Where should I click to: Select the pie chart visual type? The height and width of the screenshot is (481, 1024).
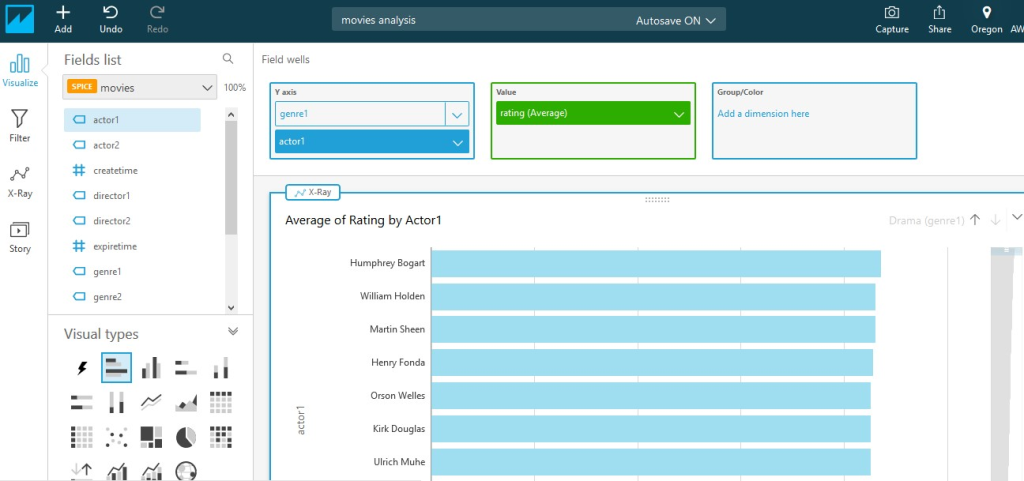pyautogui.click(x=185, y=437)
